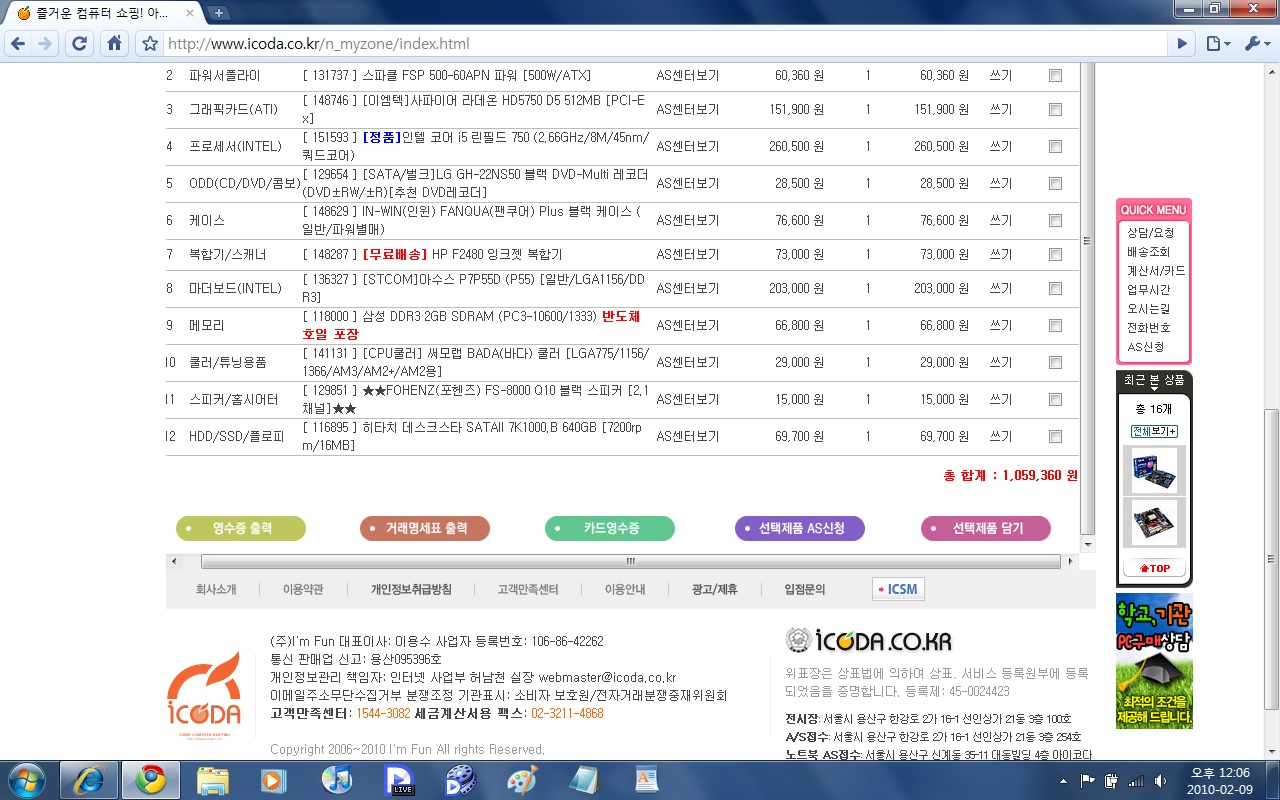The width and height of the screenshot is (1280, 800).
Task: Show hidden tray icons arrow
Action: [x=1064, y=780]
